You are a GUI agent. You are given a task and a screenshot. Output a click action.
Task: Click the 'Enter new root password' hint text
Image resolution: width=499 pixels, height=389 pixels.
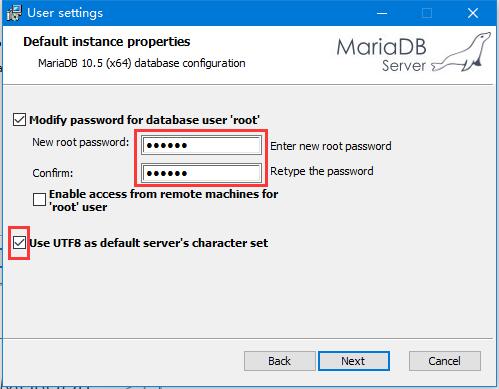pyautogui.click(x=331, y=146)
